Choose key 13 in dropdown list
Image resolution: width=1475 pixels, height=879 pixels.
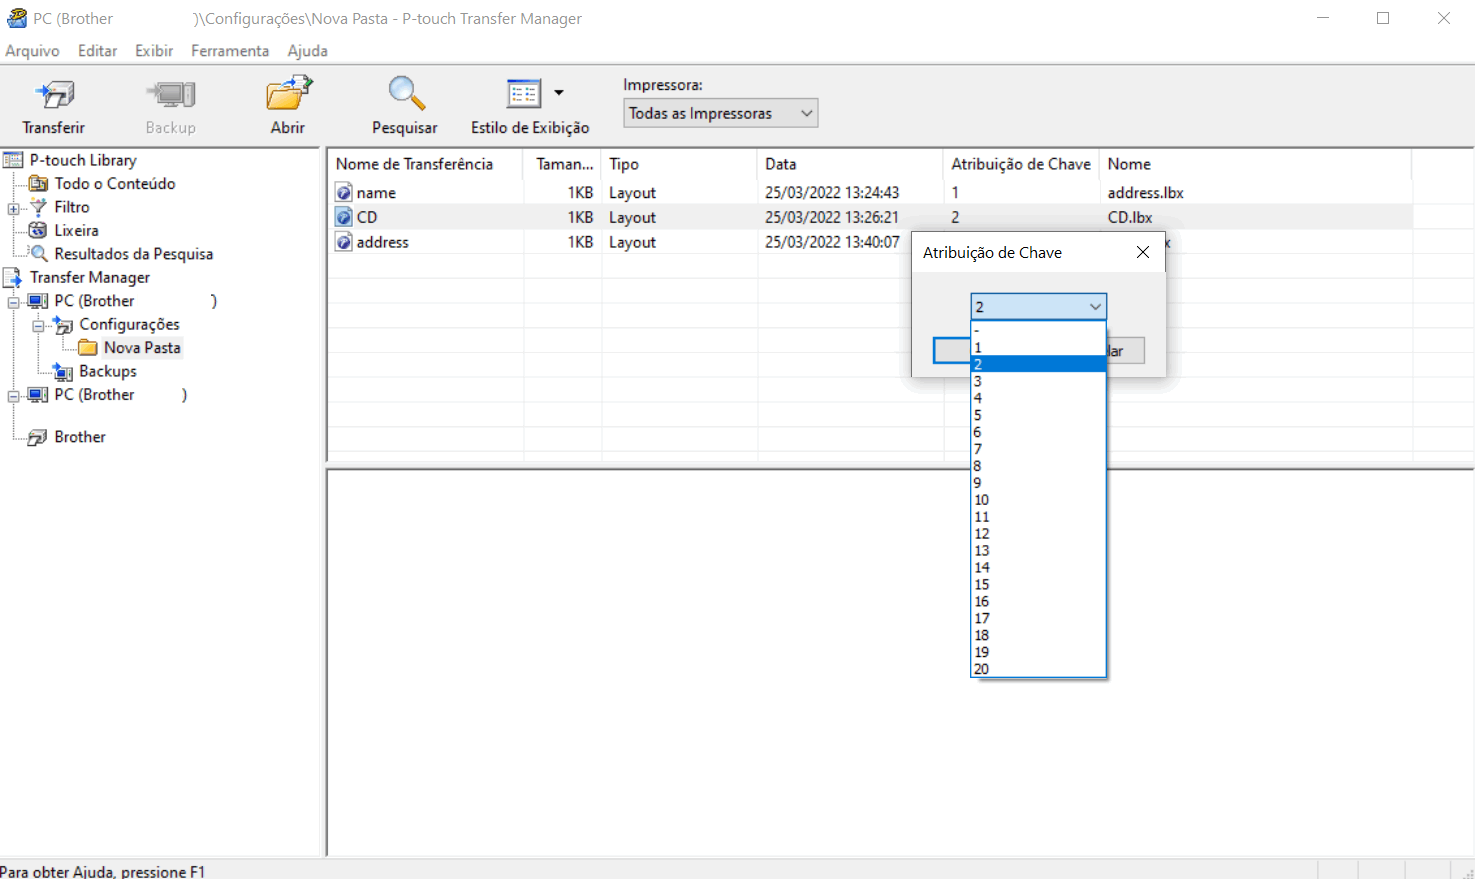point(1038,551)
